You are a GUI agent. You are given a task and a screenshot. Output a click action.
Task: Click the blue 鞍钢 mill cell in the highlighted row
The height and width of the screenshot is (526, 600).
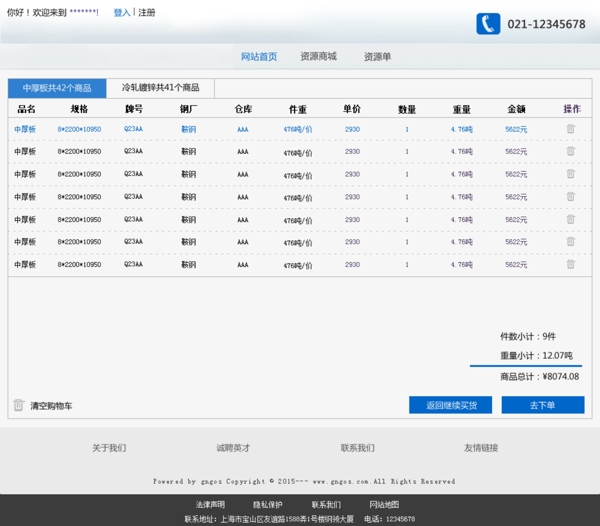[189, 129]
